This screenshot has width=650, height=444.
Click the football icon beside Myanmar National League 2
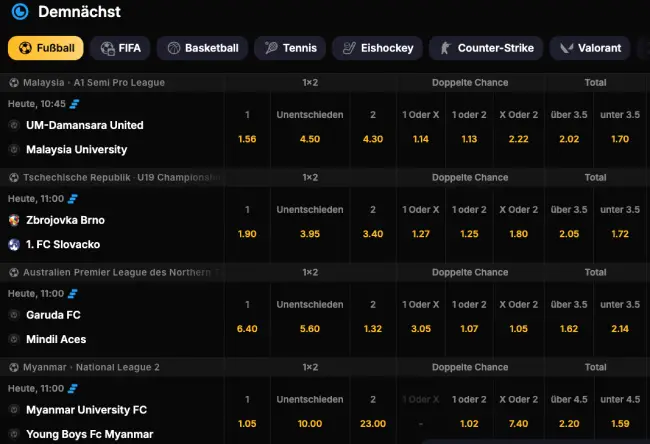[x=14, y=368]
